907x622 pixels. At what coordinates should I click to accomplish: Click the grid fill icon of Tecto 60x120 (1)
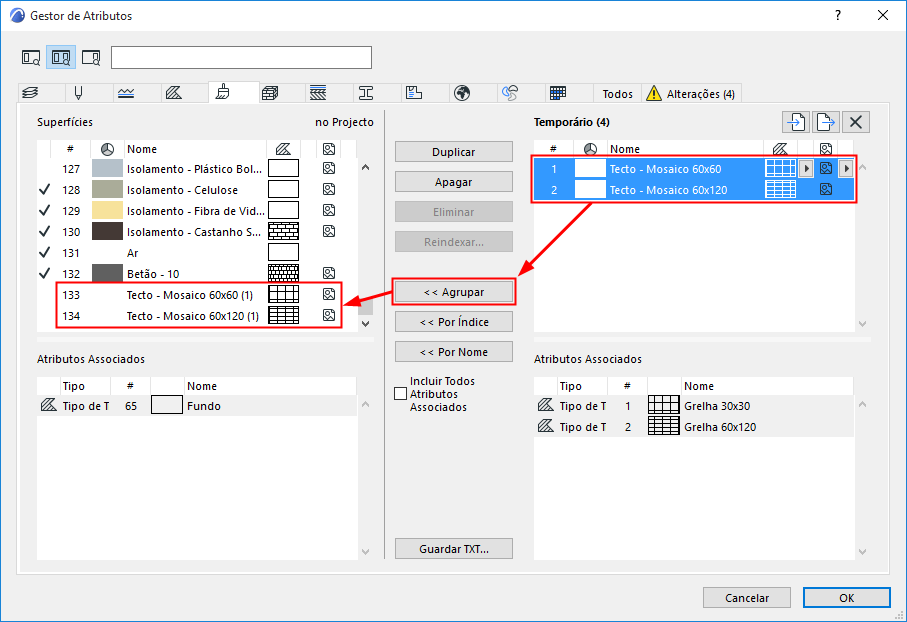283,315
